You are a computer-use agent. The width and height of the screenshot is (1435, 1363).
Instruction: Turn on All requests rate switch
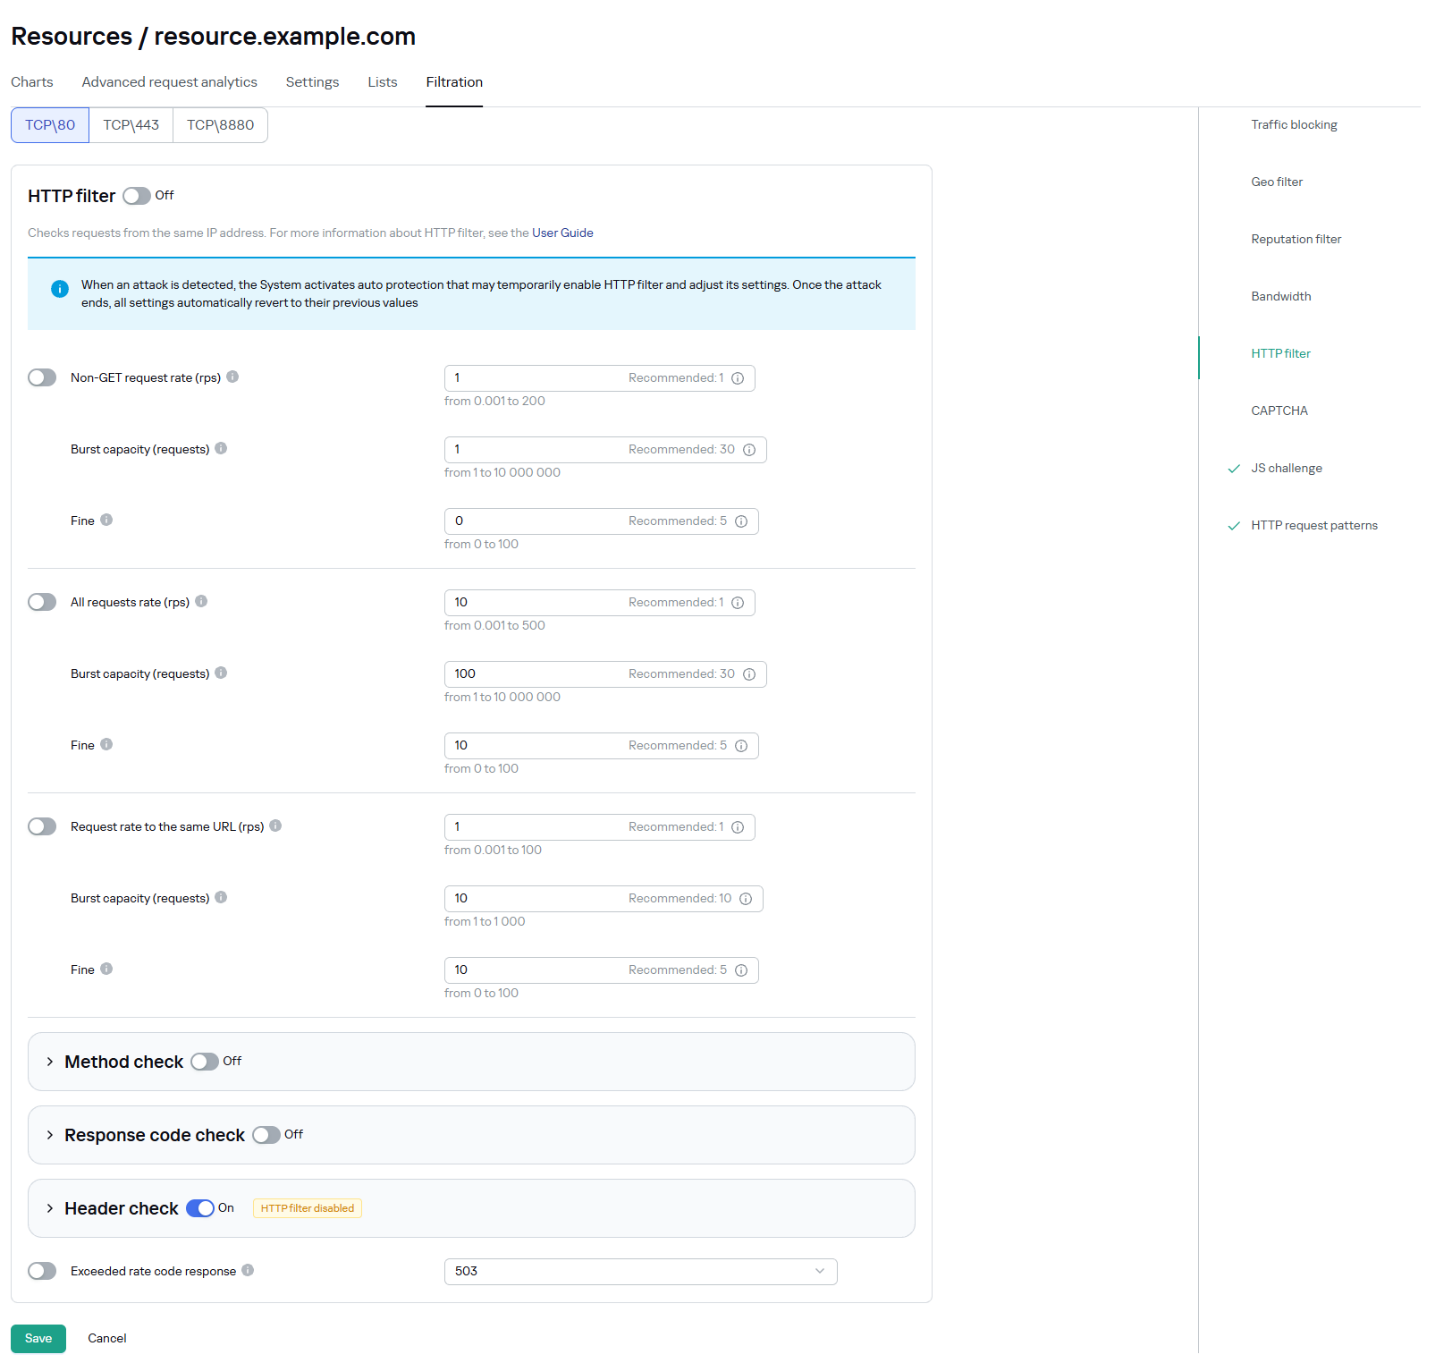point(42,602)
